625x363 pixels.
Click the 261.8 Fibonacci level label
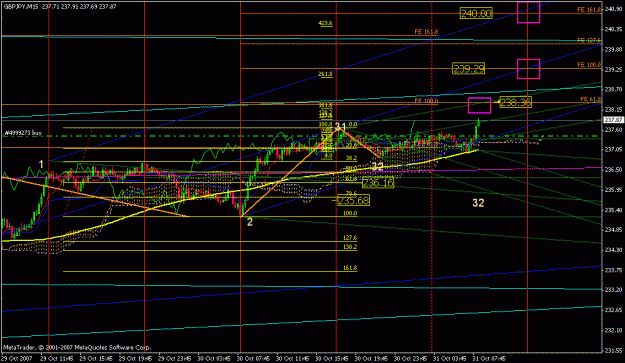coord(325,74)
